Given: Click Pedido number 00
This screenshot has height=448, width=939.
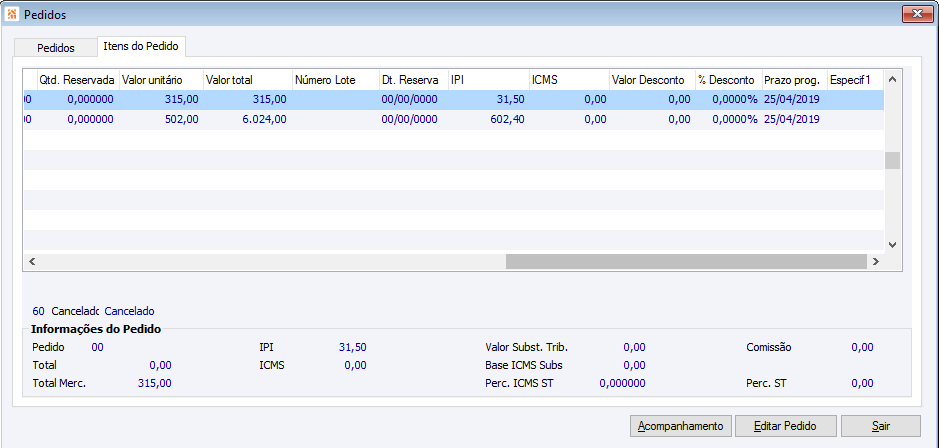Looking at the screenshot, I should click(98, 347).
